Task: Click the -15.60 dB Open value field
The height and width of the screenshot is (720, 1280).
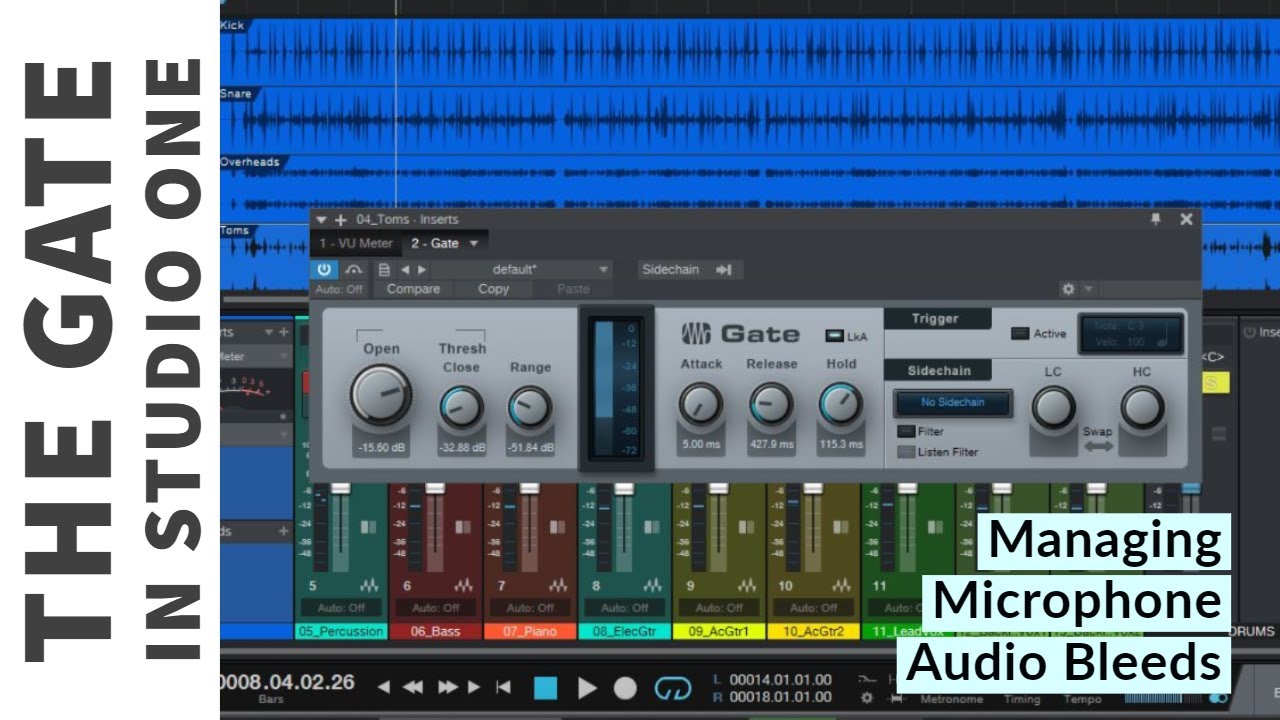Action: click(x=381, y=448)
